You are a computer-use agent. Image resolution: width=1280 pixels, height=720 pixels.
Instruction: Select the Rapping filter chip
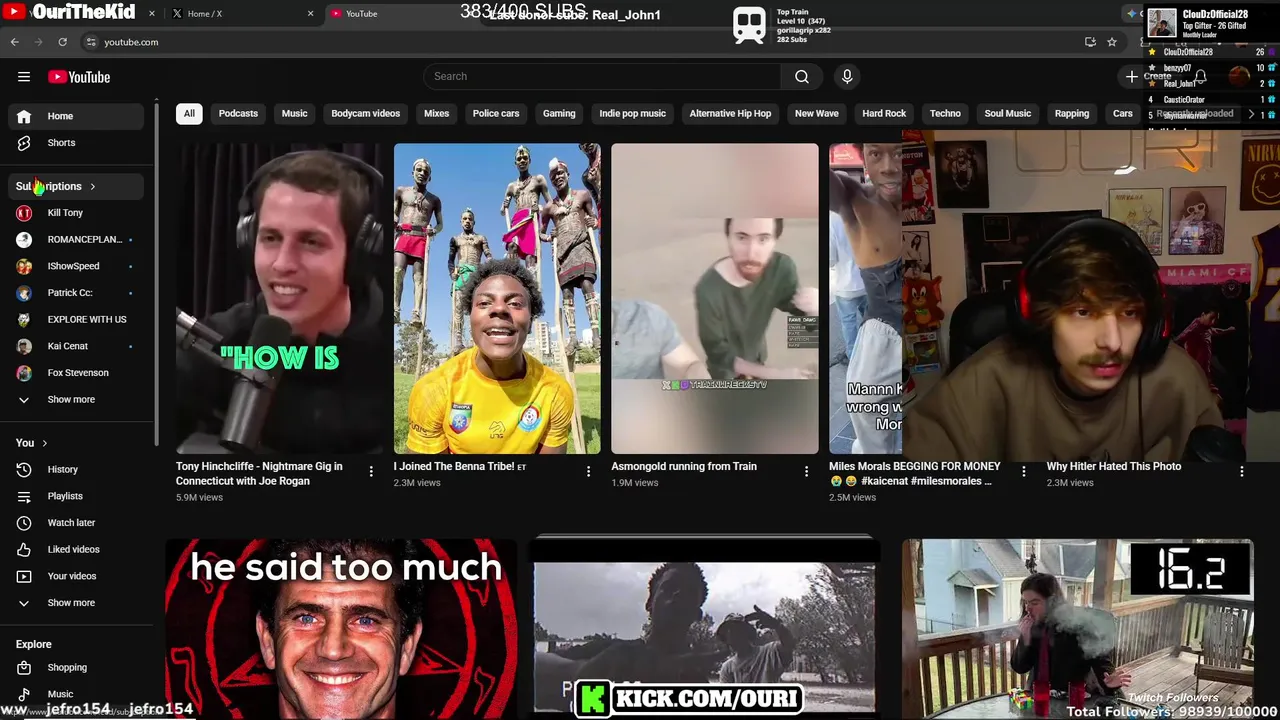1071,114
